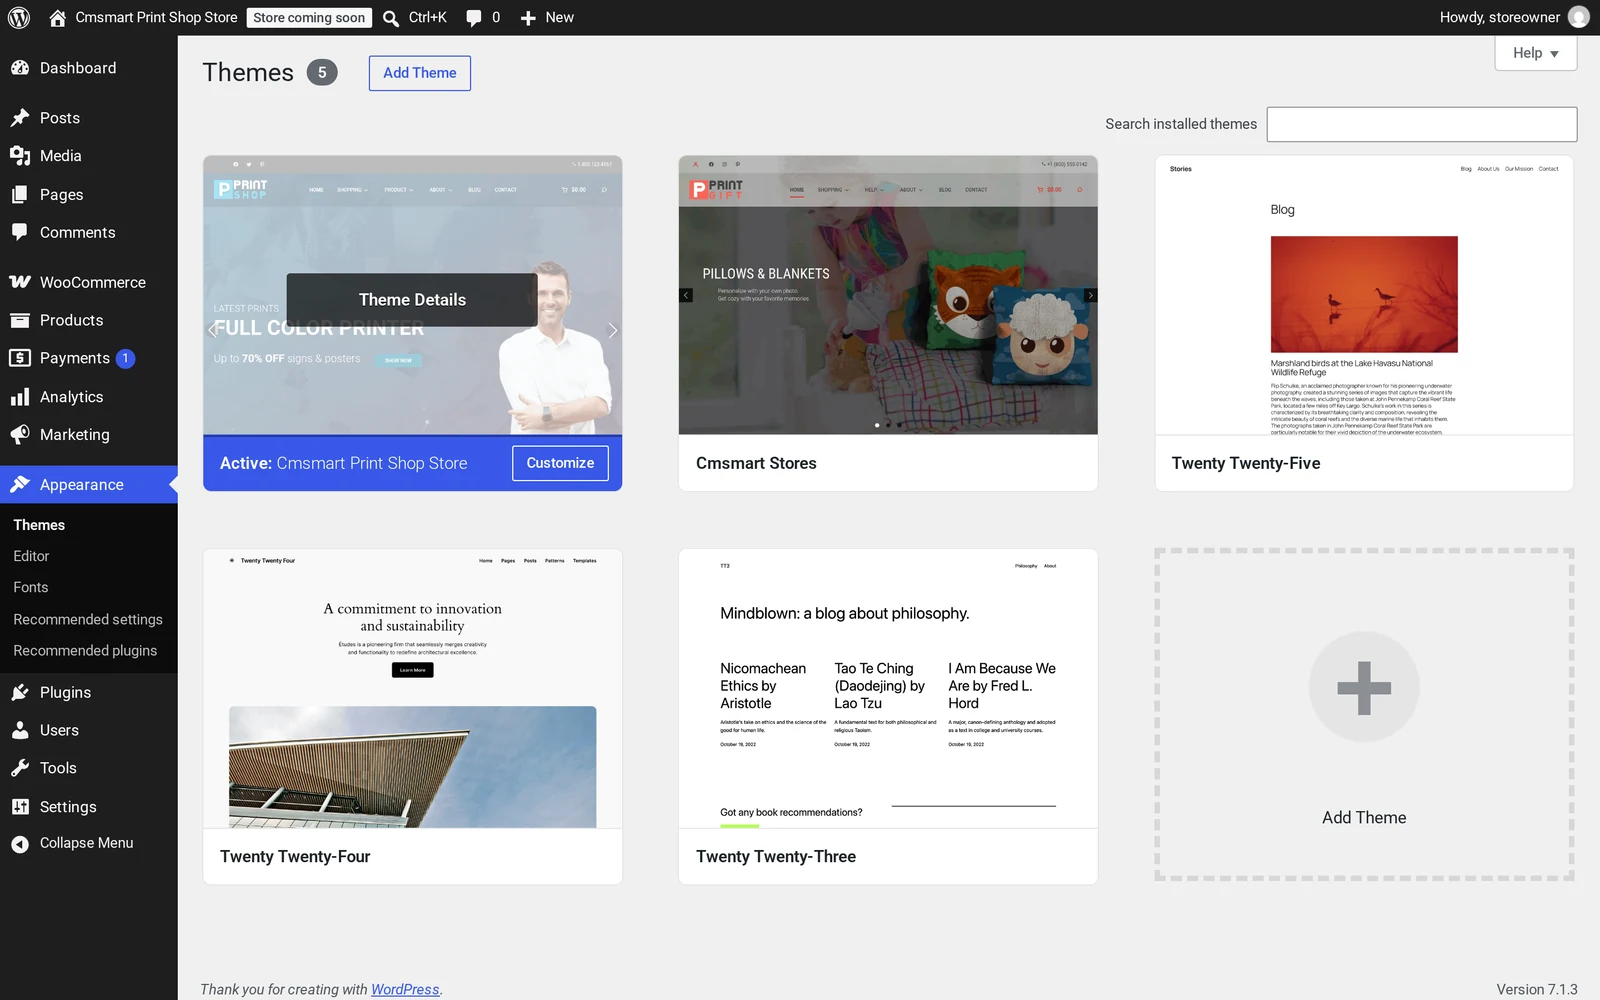Select the Cmsmart Stores theme thumbnail
1600x1000 pixels.
click(x=888, y=295)
